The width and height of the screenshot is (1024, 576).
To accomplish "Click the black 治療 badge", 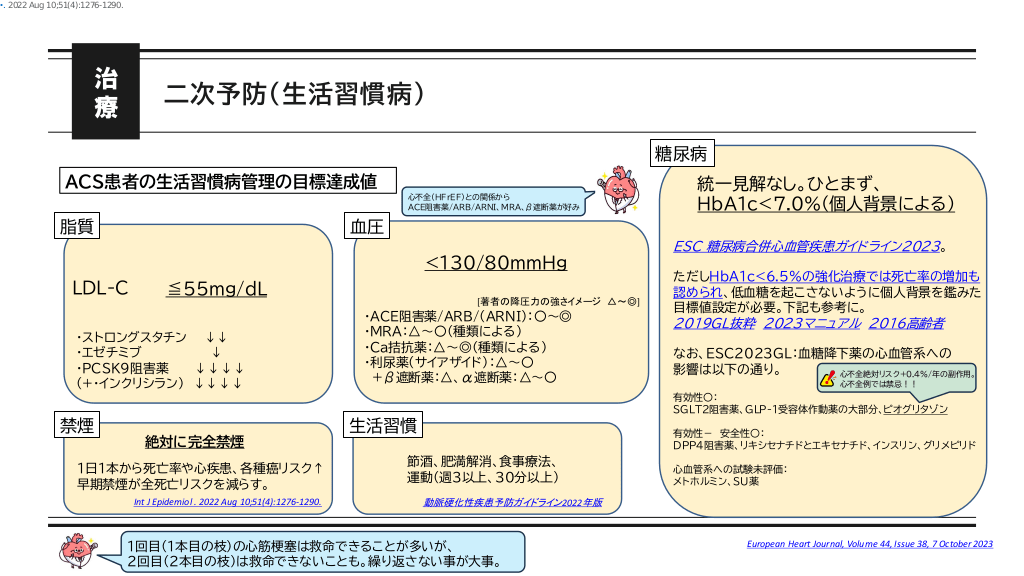I will coord(105,92).
